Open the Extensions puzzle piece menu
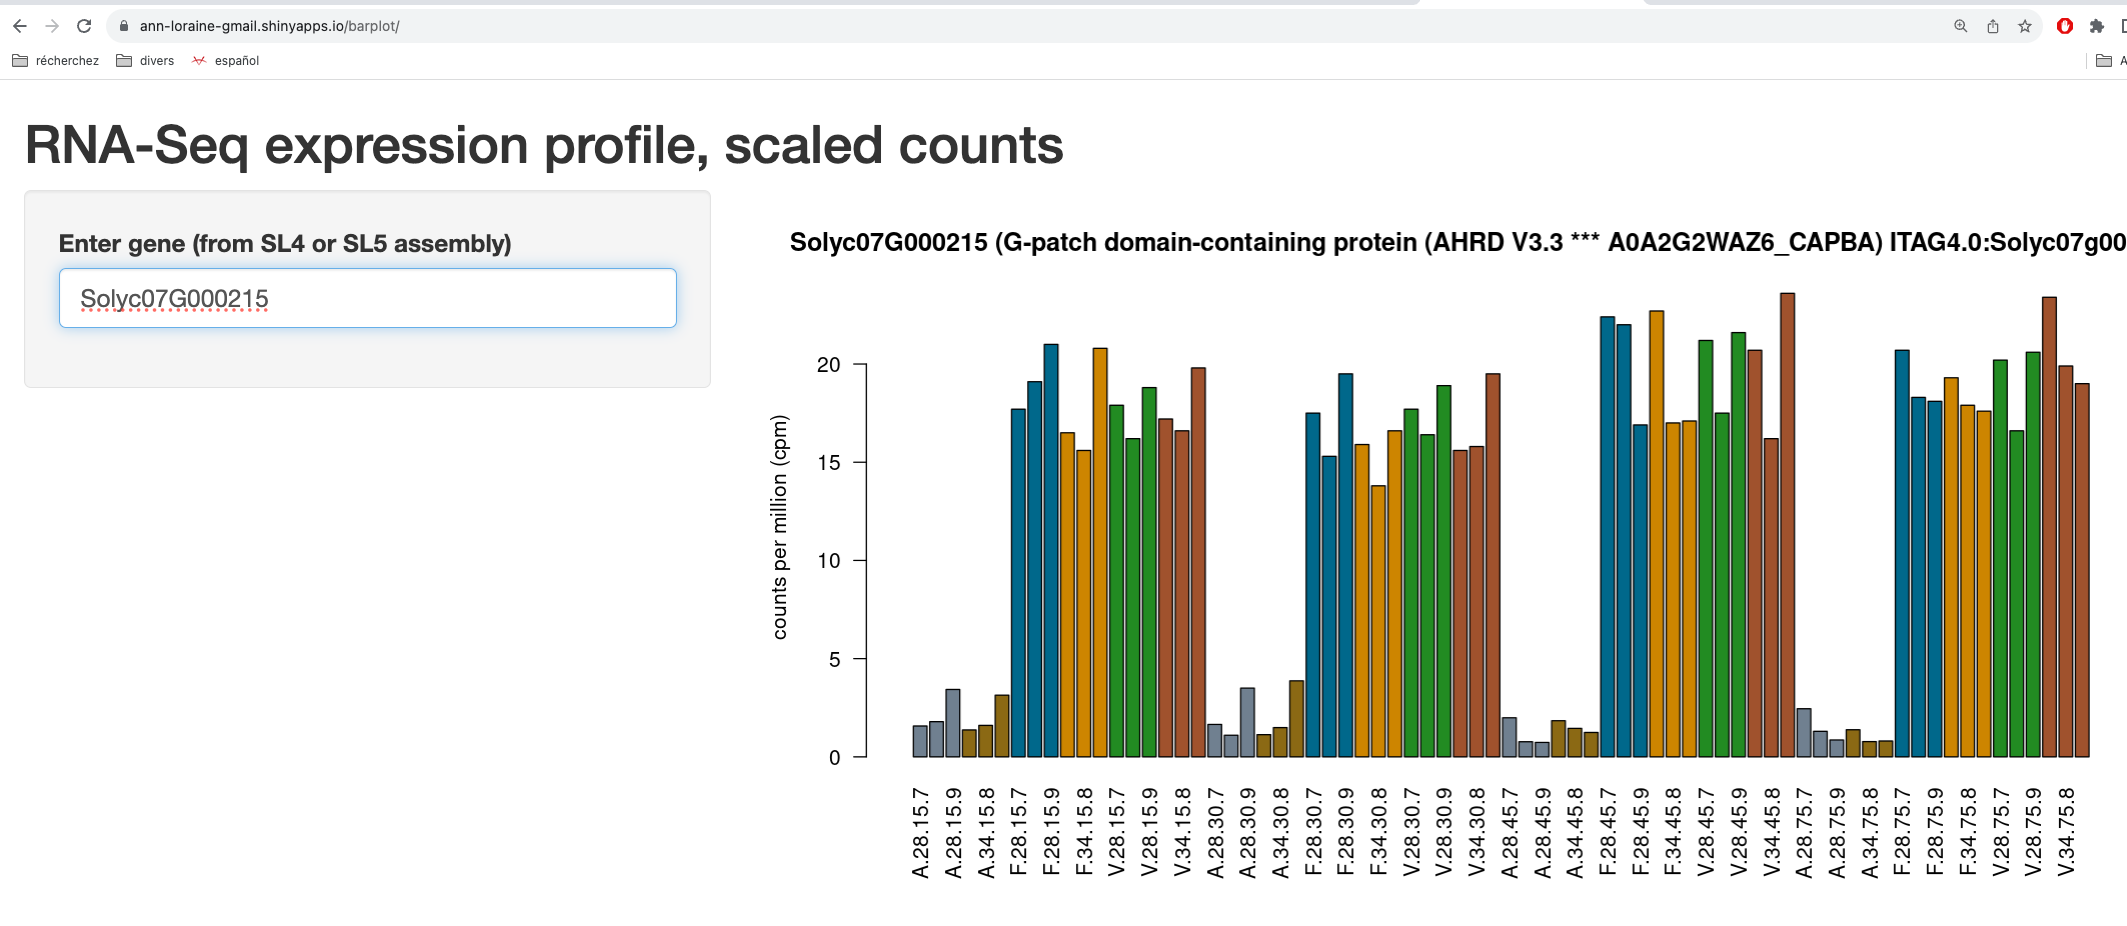 [2096, 26]
